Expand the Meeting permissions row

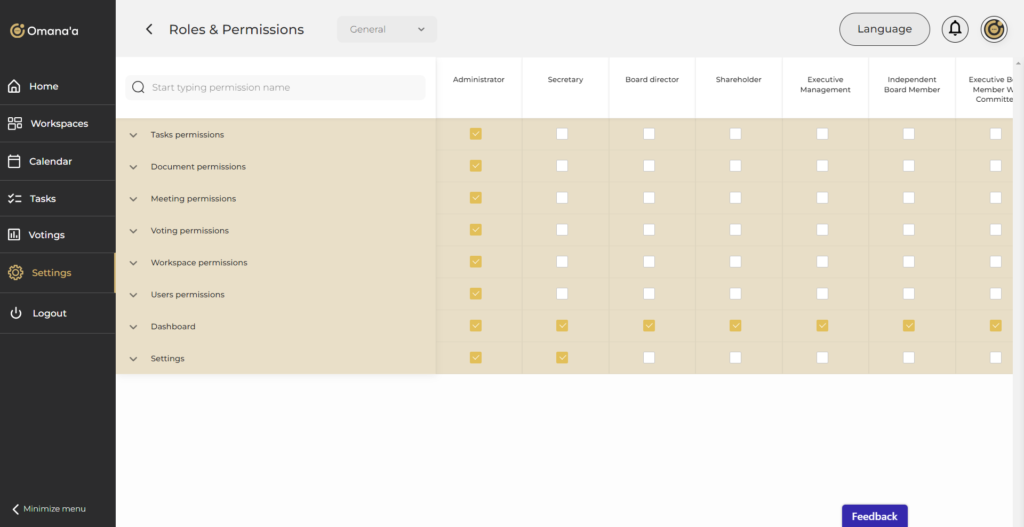133,199
